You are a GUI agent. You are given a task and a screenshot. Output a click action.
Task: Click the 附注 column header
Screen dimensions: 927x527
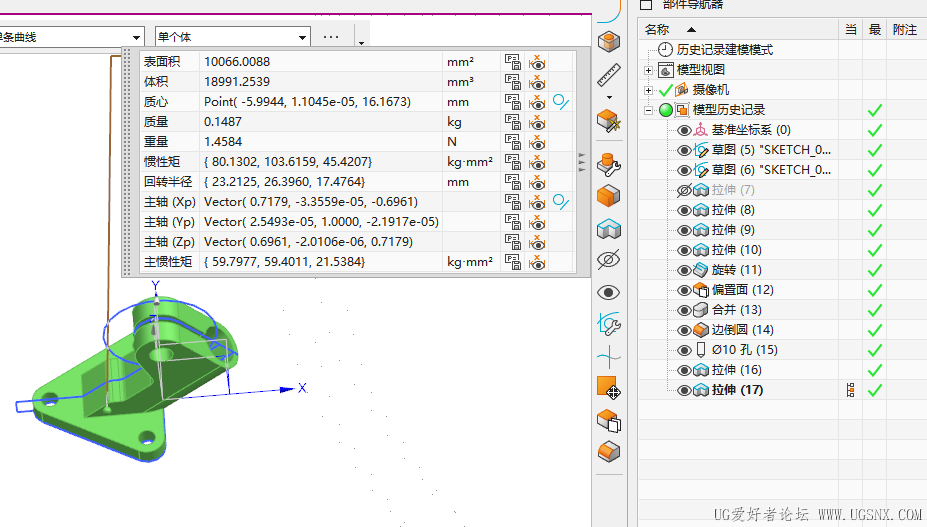(x=904, y=30)
